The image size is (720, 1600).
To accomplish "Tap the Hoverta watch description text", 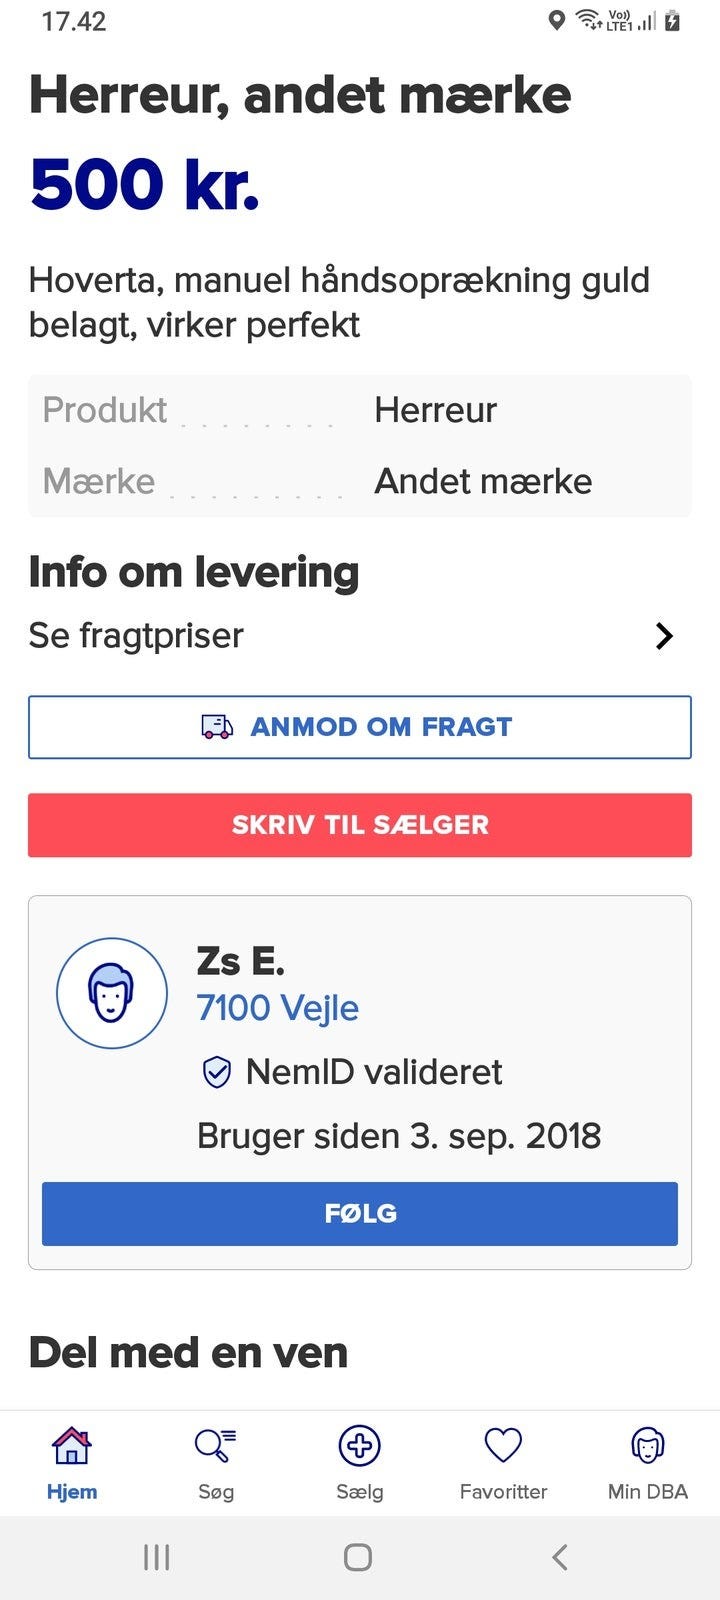I will [x=339, y=302].
